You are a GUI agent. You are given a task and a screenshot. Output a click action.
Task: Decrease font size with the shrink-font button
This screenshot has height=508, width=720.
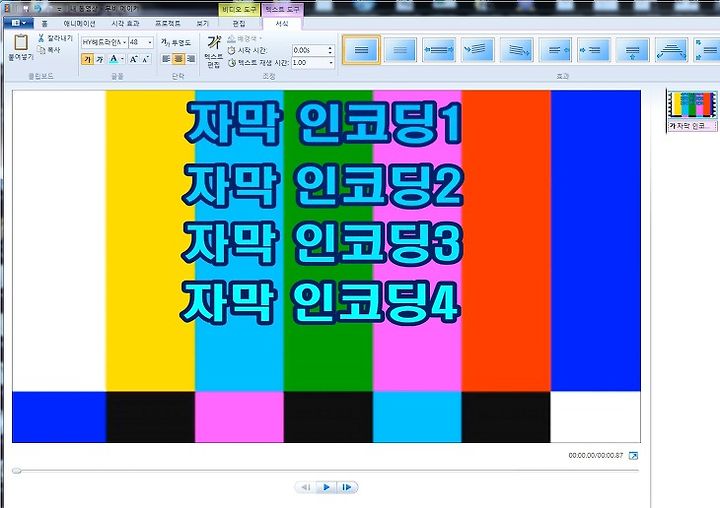tap(146, 59)
